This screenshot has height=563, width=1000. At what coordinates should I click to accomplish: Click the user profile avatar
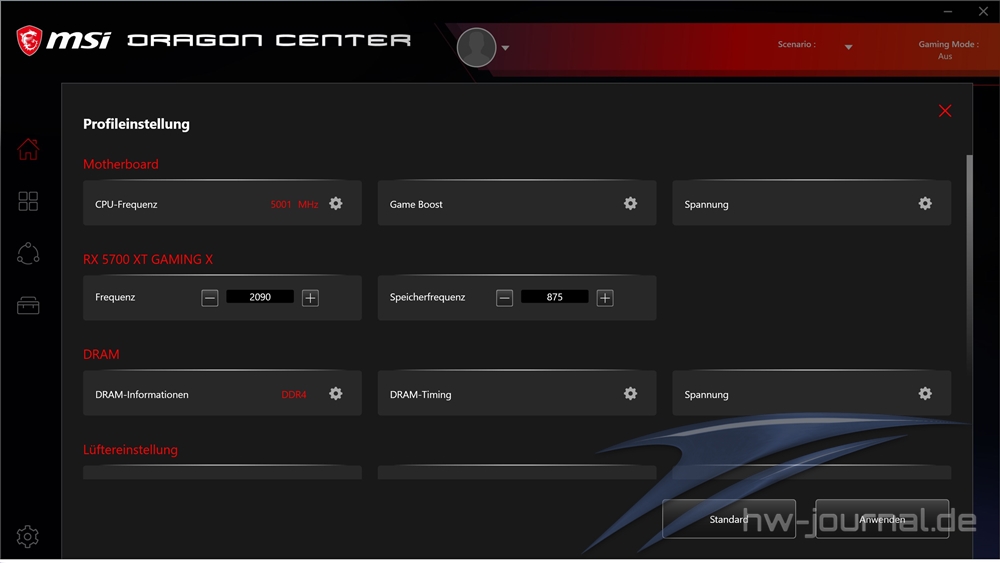point(476,47)
